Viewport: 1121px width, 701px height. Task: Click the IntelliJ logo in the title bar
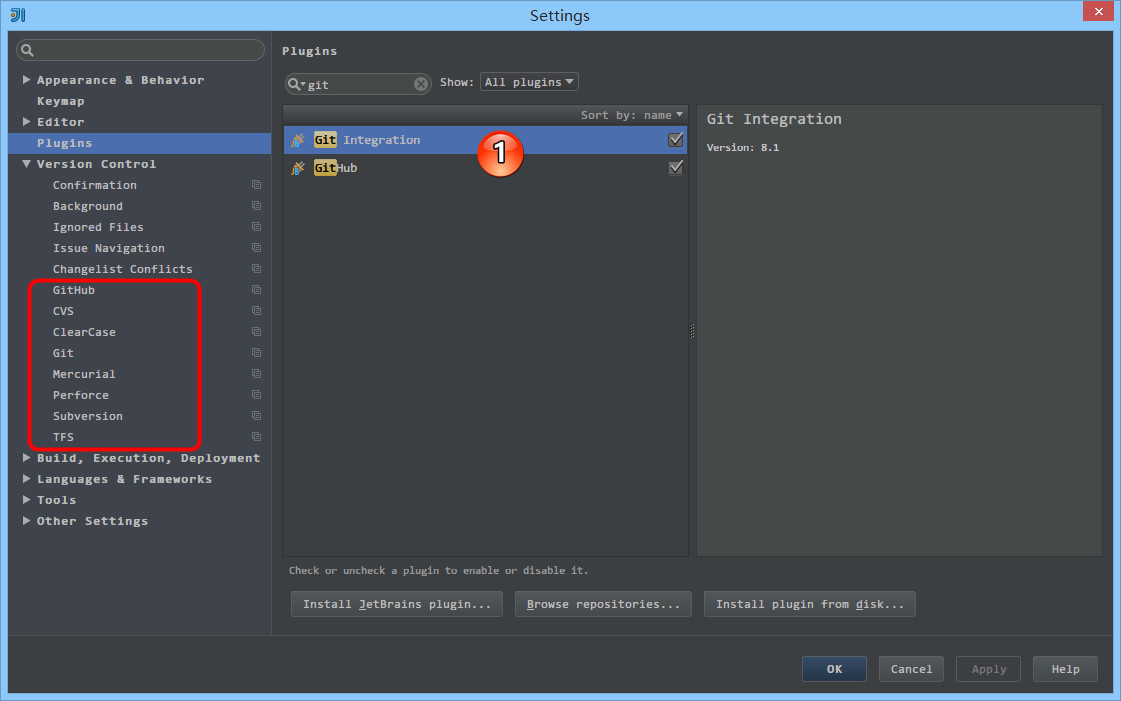[x=16, y=14]
